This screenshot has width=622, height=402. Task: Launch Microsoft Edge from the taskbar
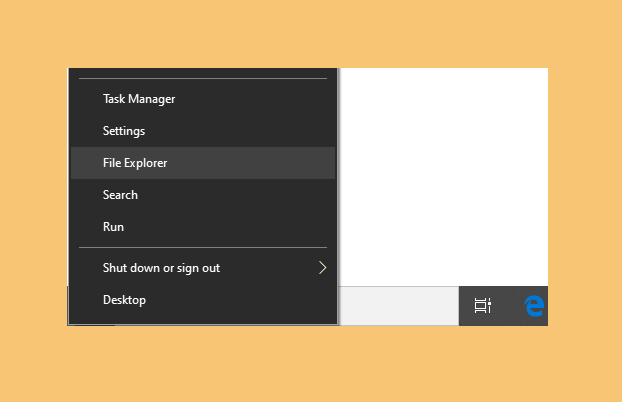[x=534, y=306]
